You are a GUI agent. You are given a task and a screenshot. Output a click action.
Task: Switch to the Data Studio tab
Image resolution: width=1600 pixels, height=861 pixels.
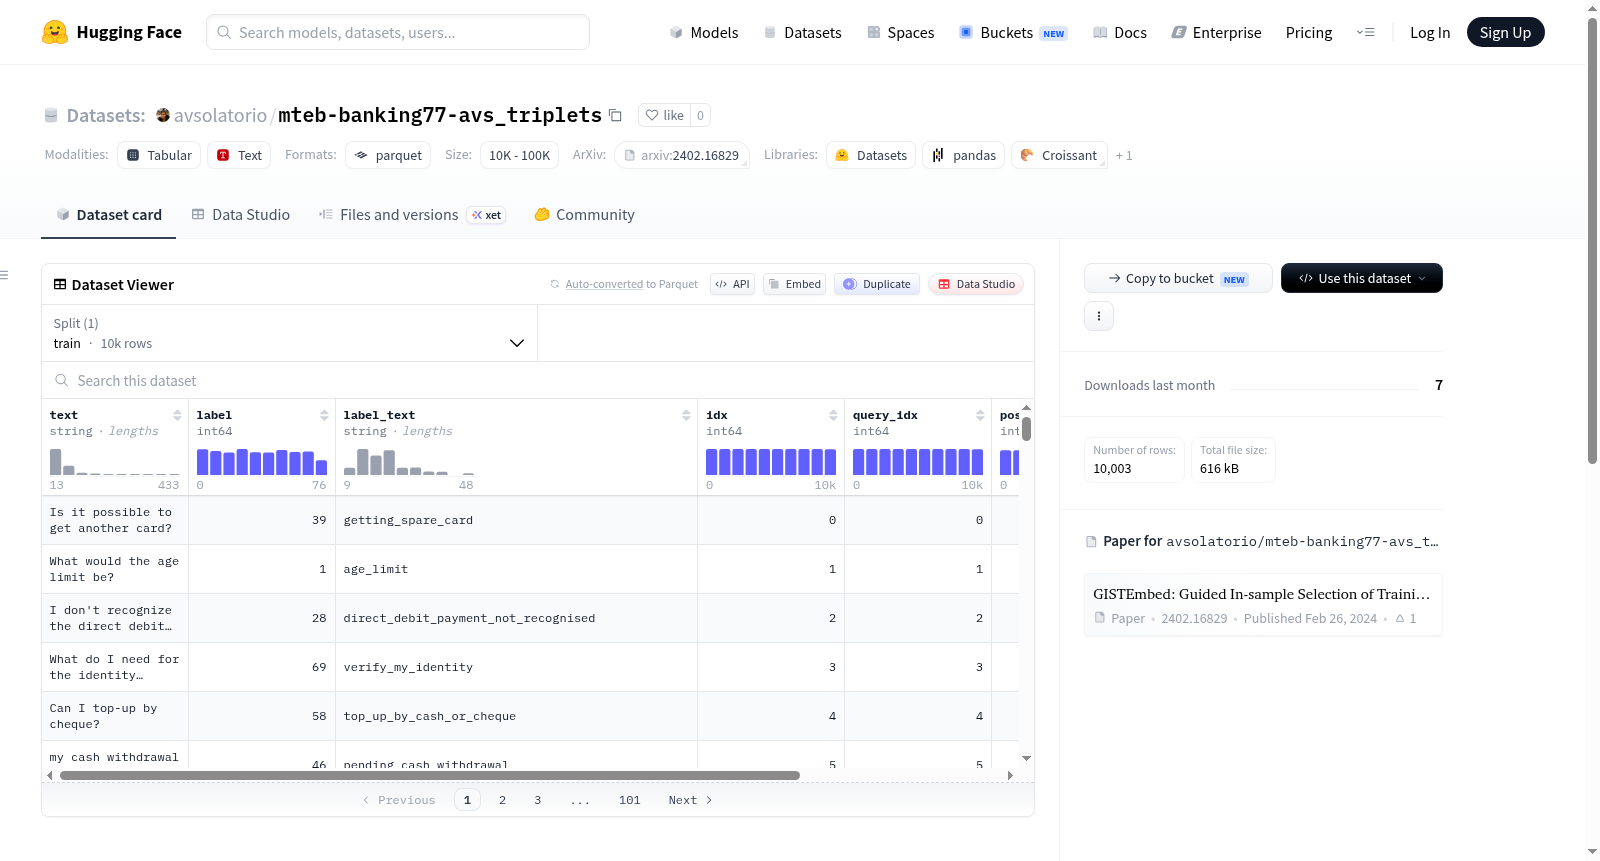pyautogui.click(x=241, y=214)
